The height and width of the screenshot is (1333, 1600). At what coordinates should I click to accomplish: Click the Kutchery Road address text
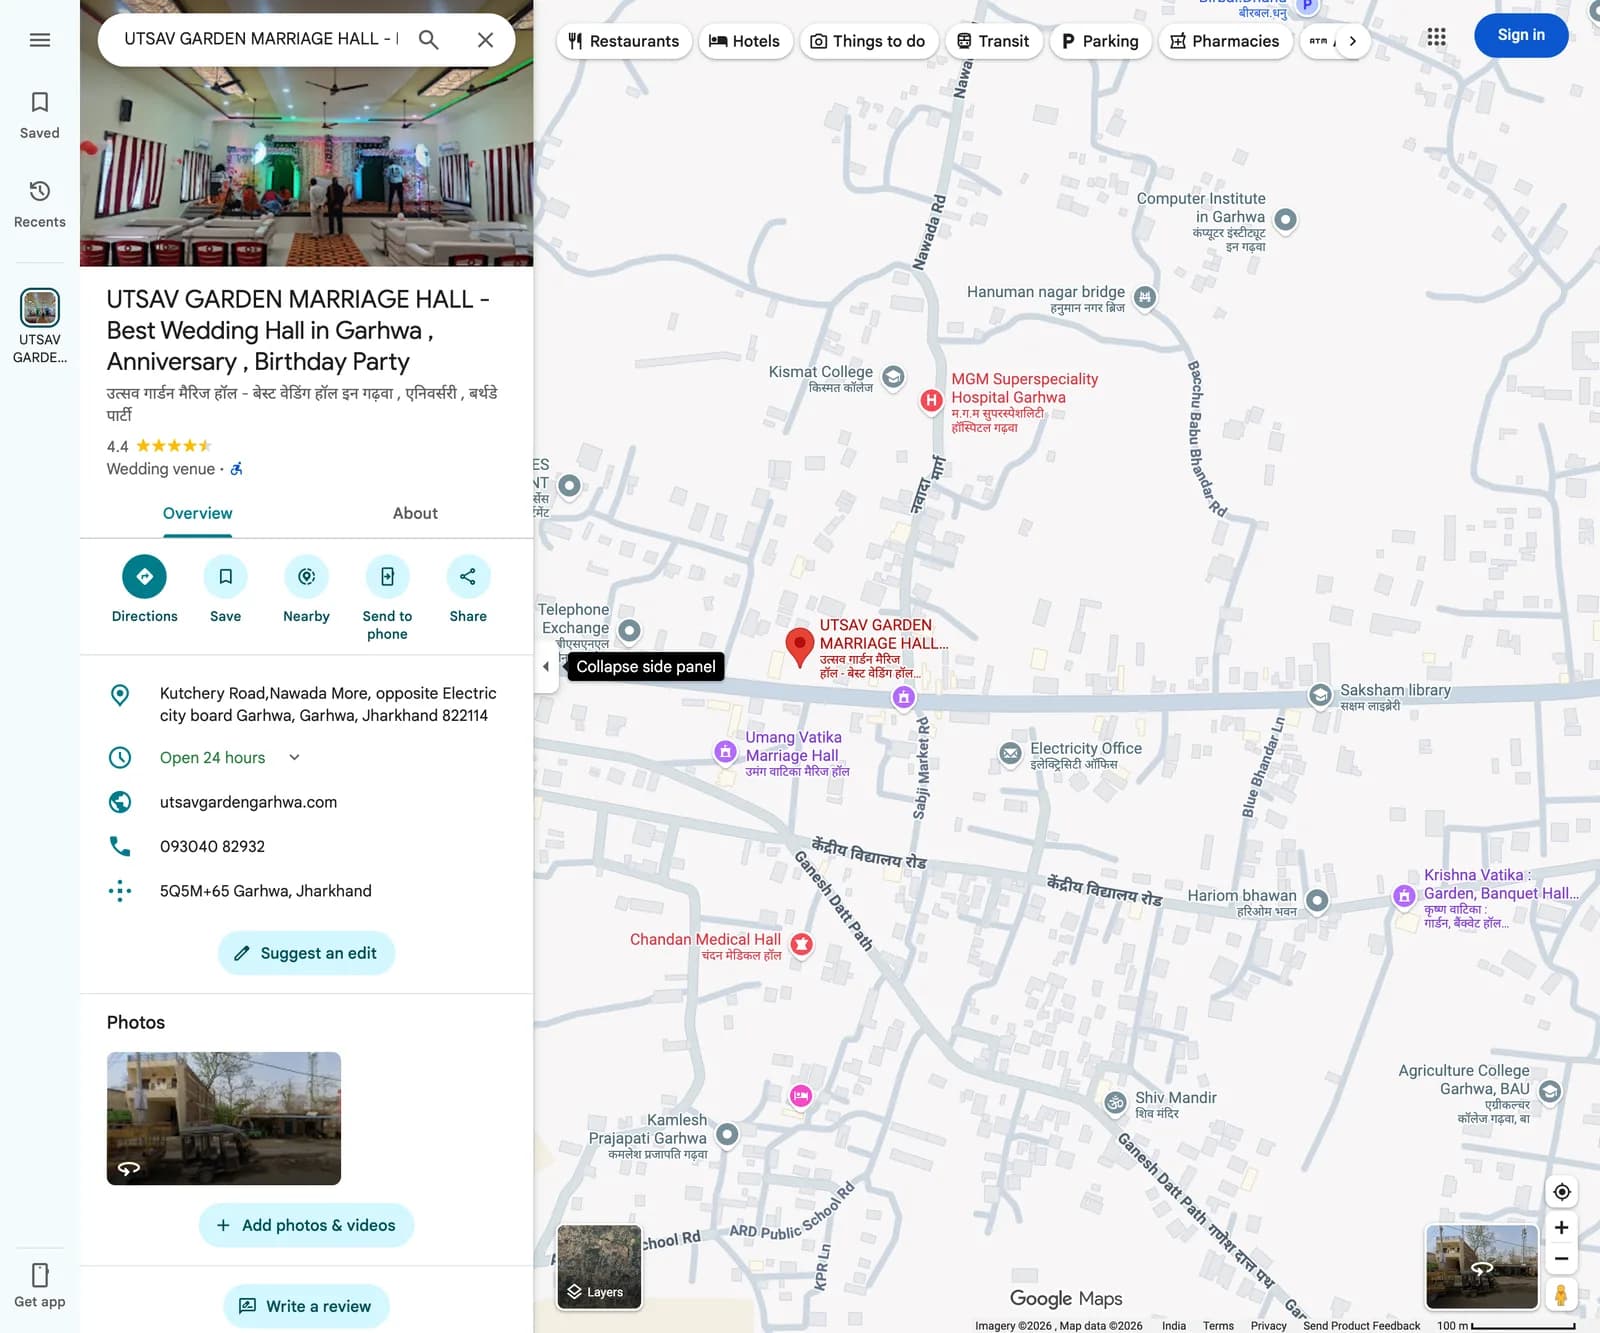tap(328, 704)
